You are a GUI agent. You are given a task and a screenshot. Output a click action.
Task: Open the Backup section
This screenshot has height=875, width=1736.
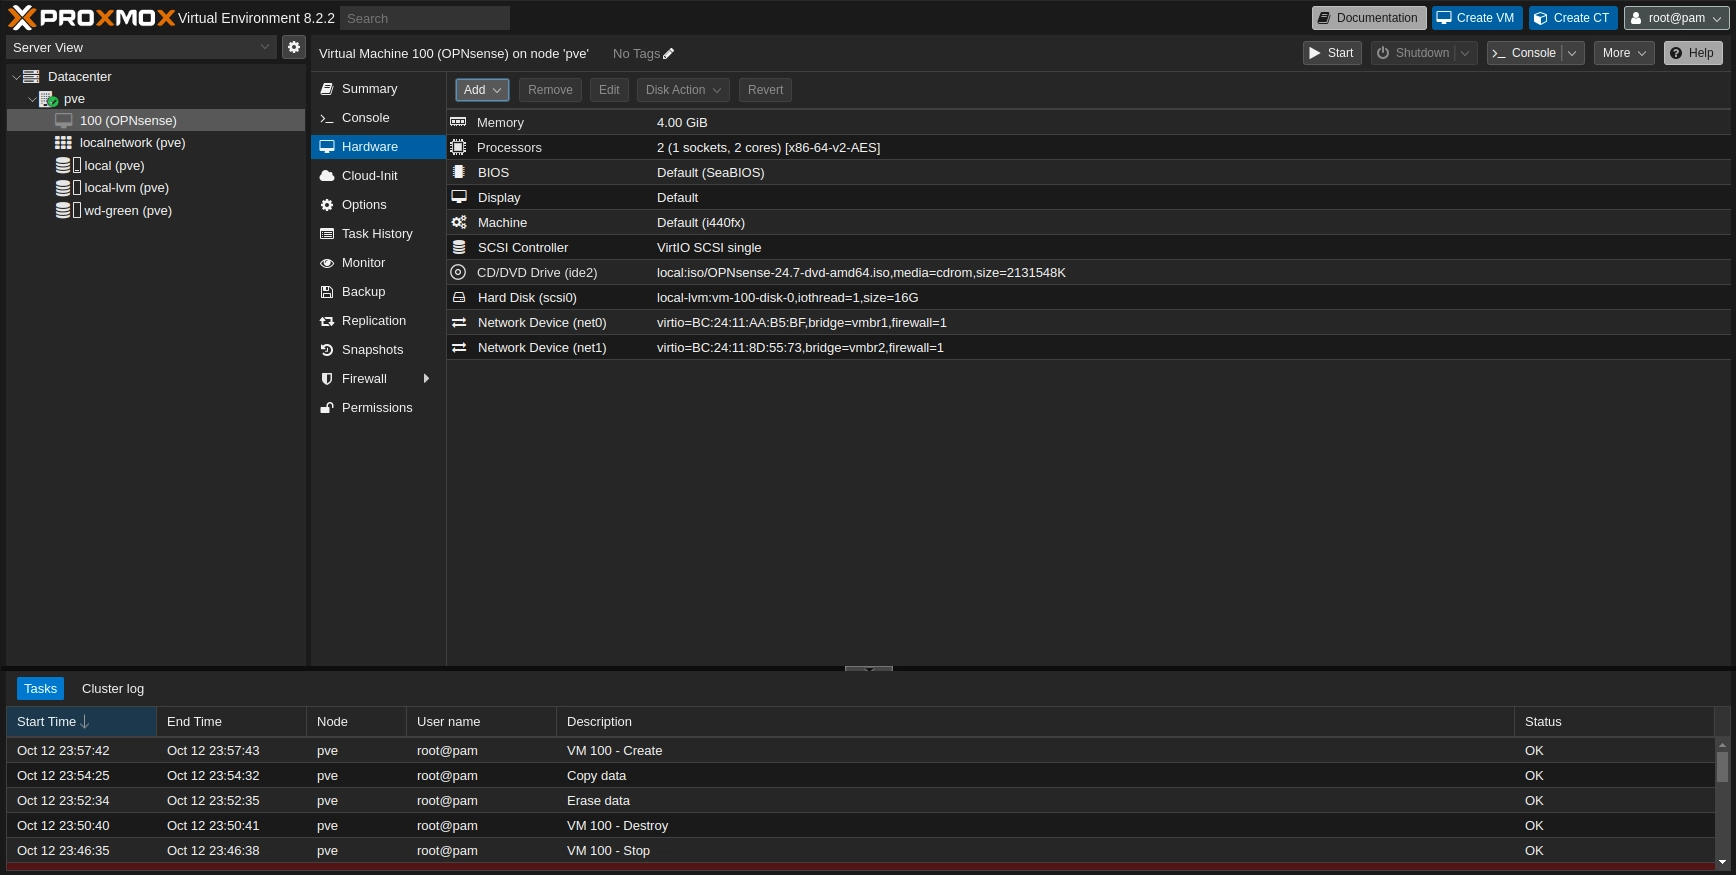378,292
